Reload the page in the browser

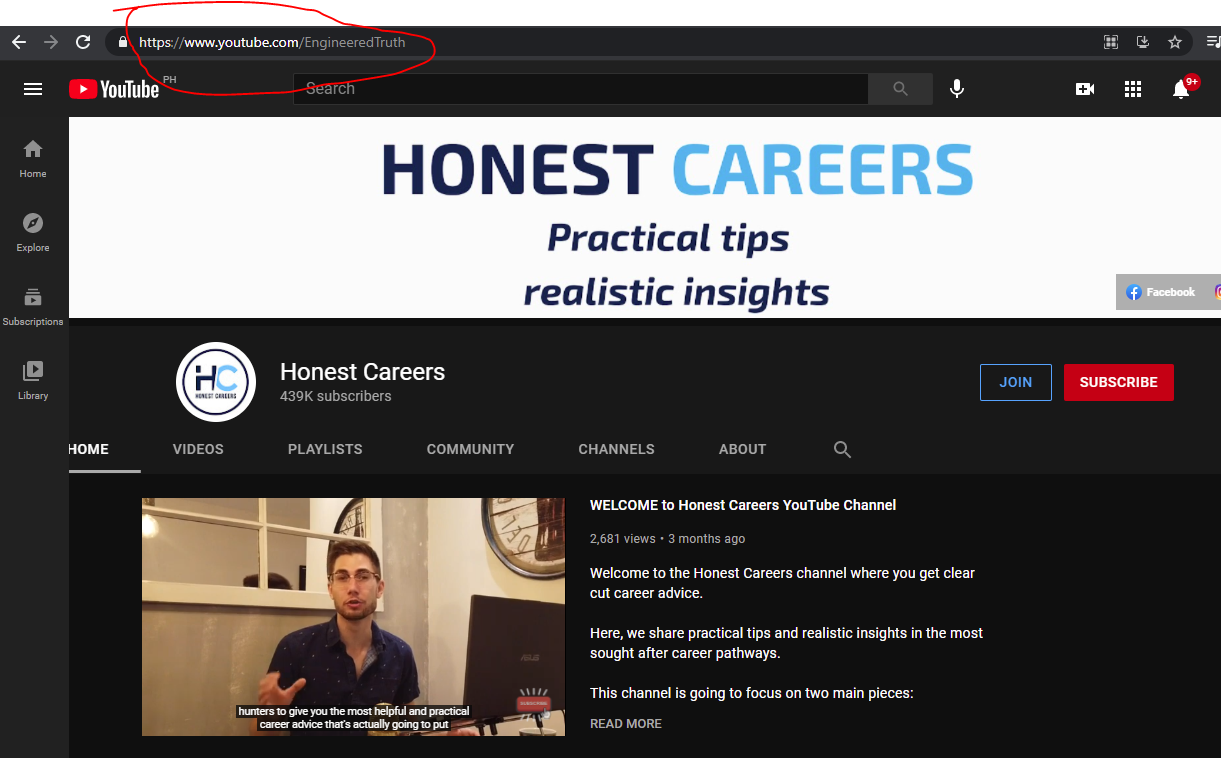(83, 42)
